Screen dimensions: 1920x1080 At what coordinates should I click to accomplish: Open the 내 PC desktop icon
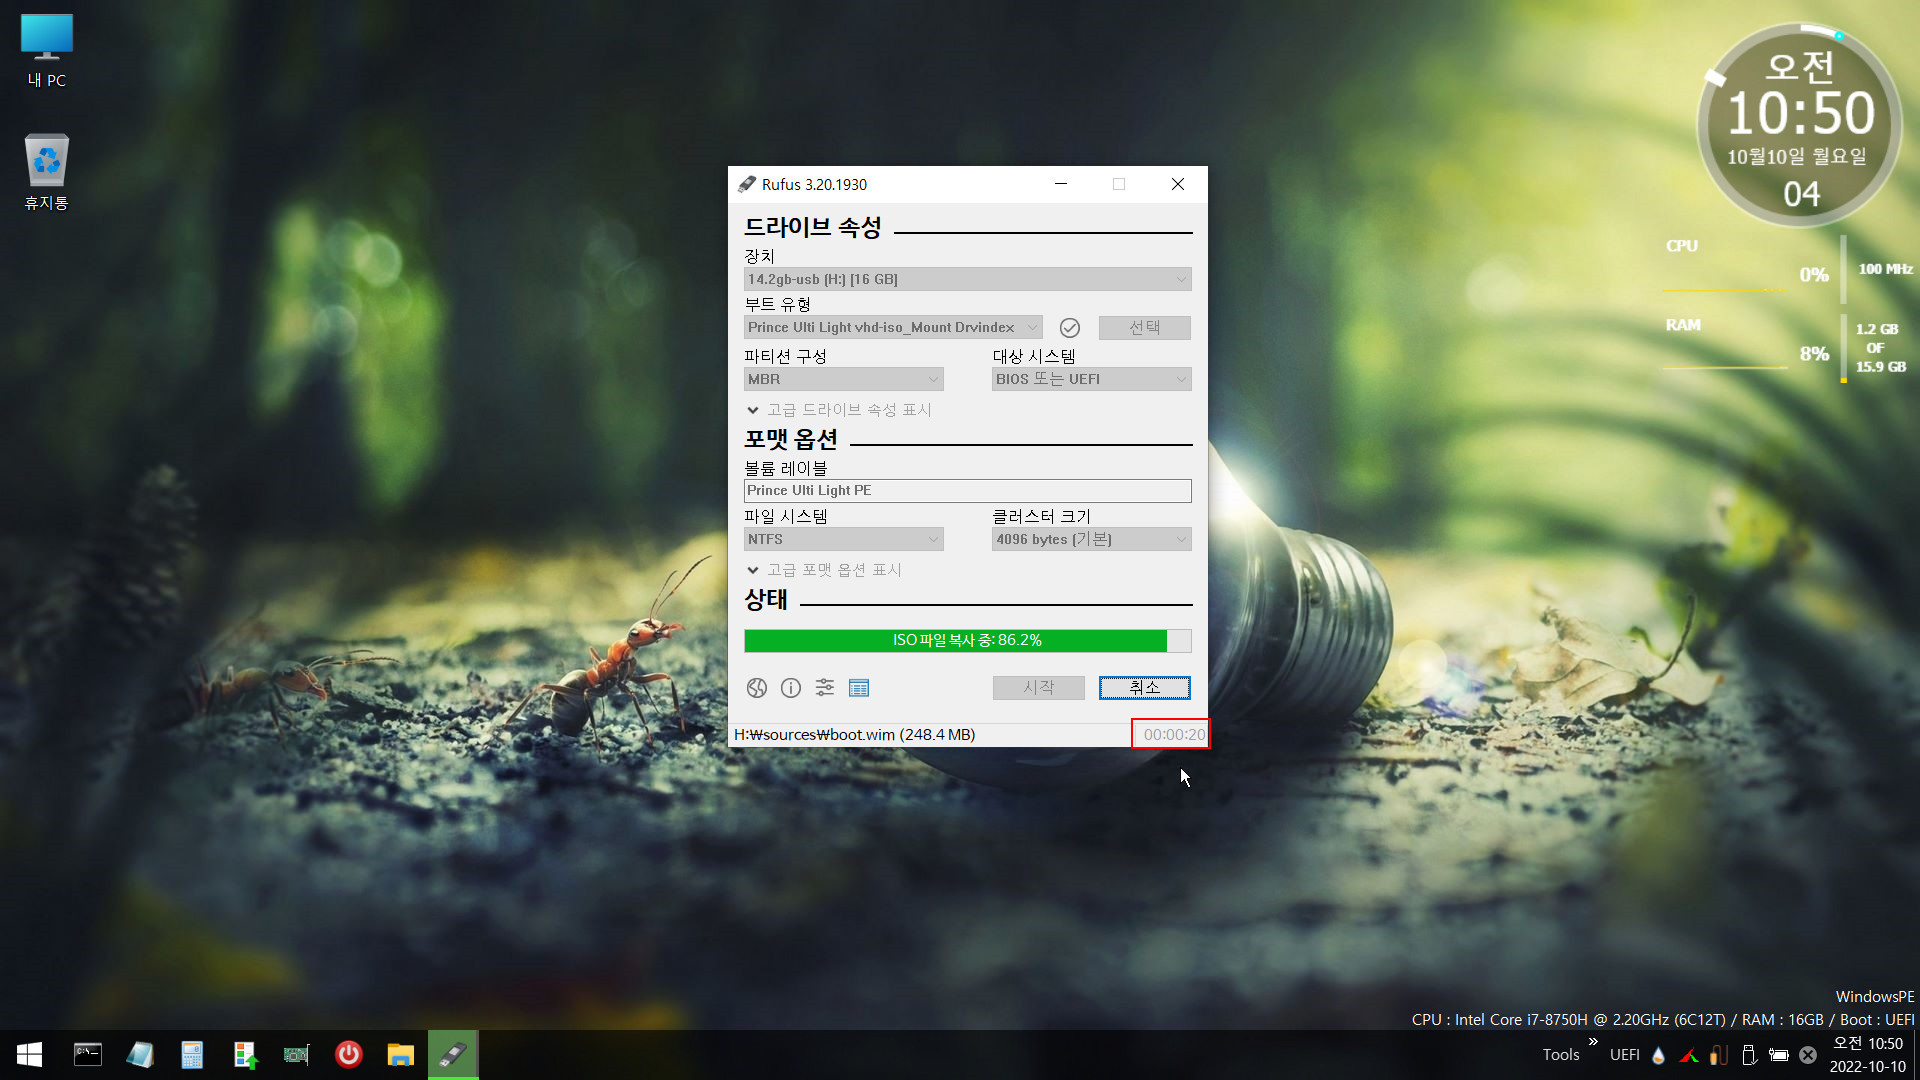coord(47,52)
